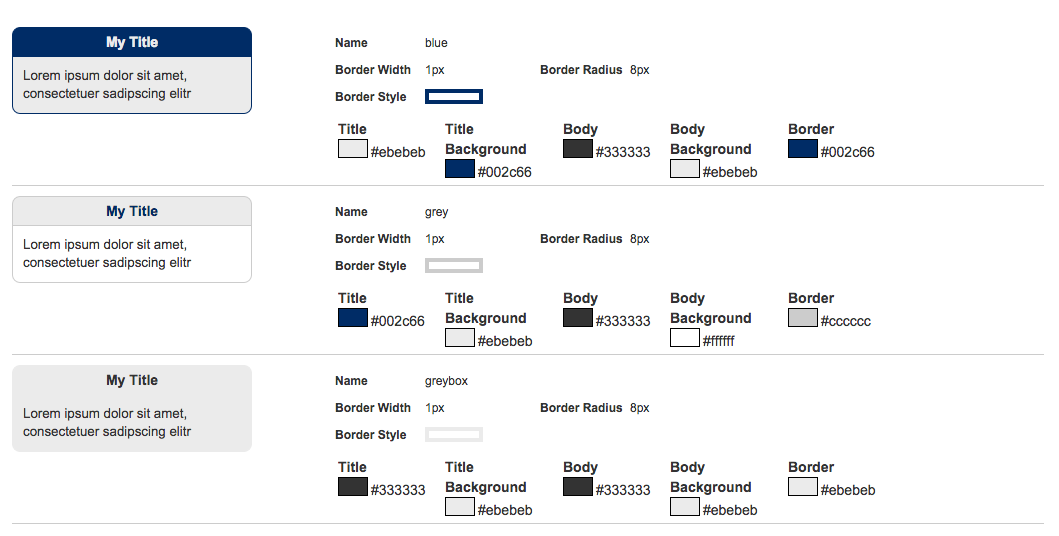Click the grey theme Border Style sample
Image resolution: width=1059 pixels, height=536 pixels.
[454, 265]
